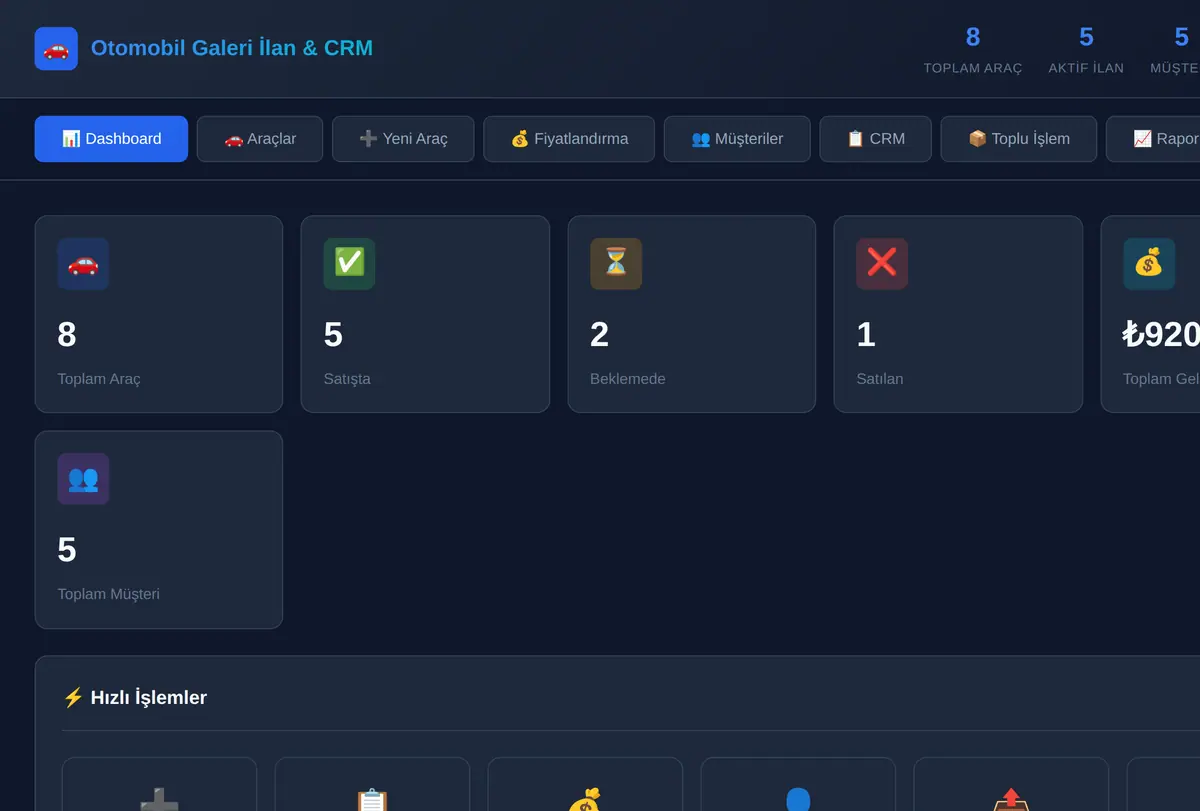Open the Dashboard tab

111,139
